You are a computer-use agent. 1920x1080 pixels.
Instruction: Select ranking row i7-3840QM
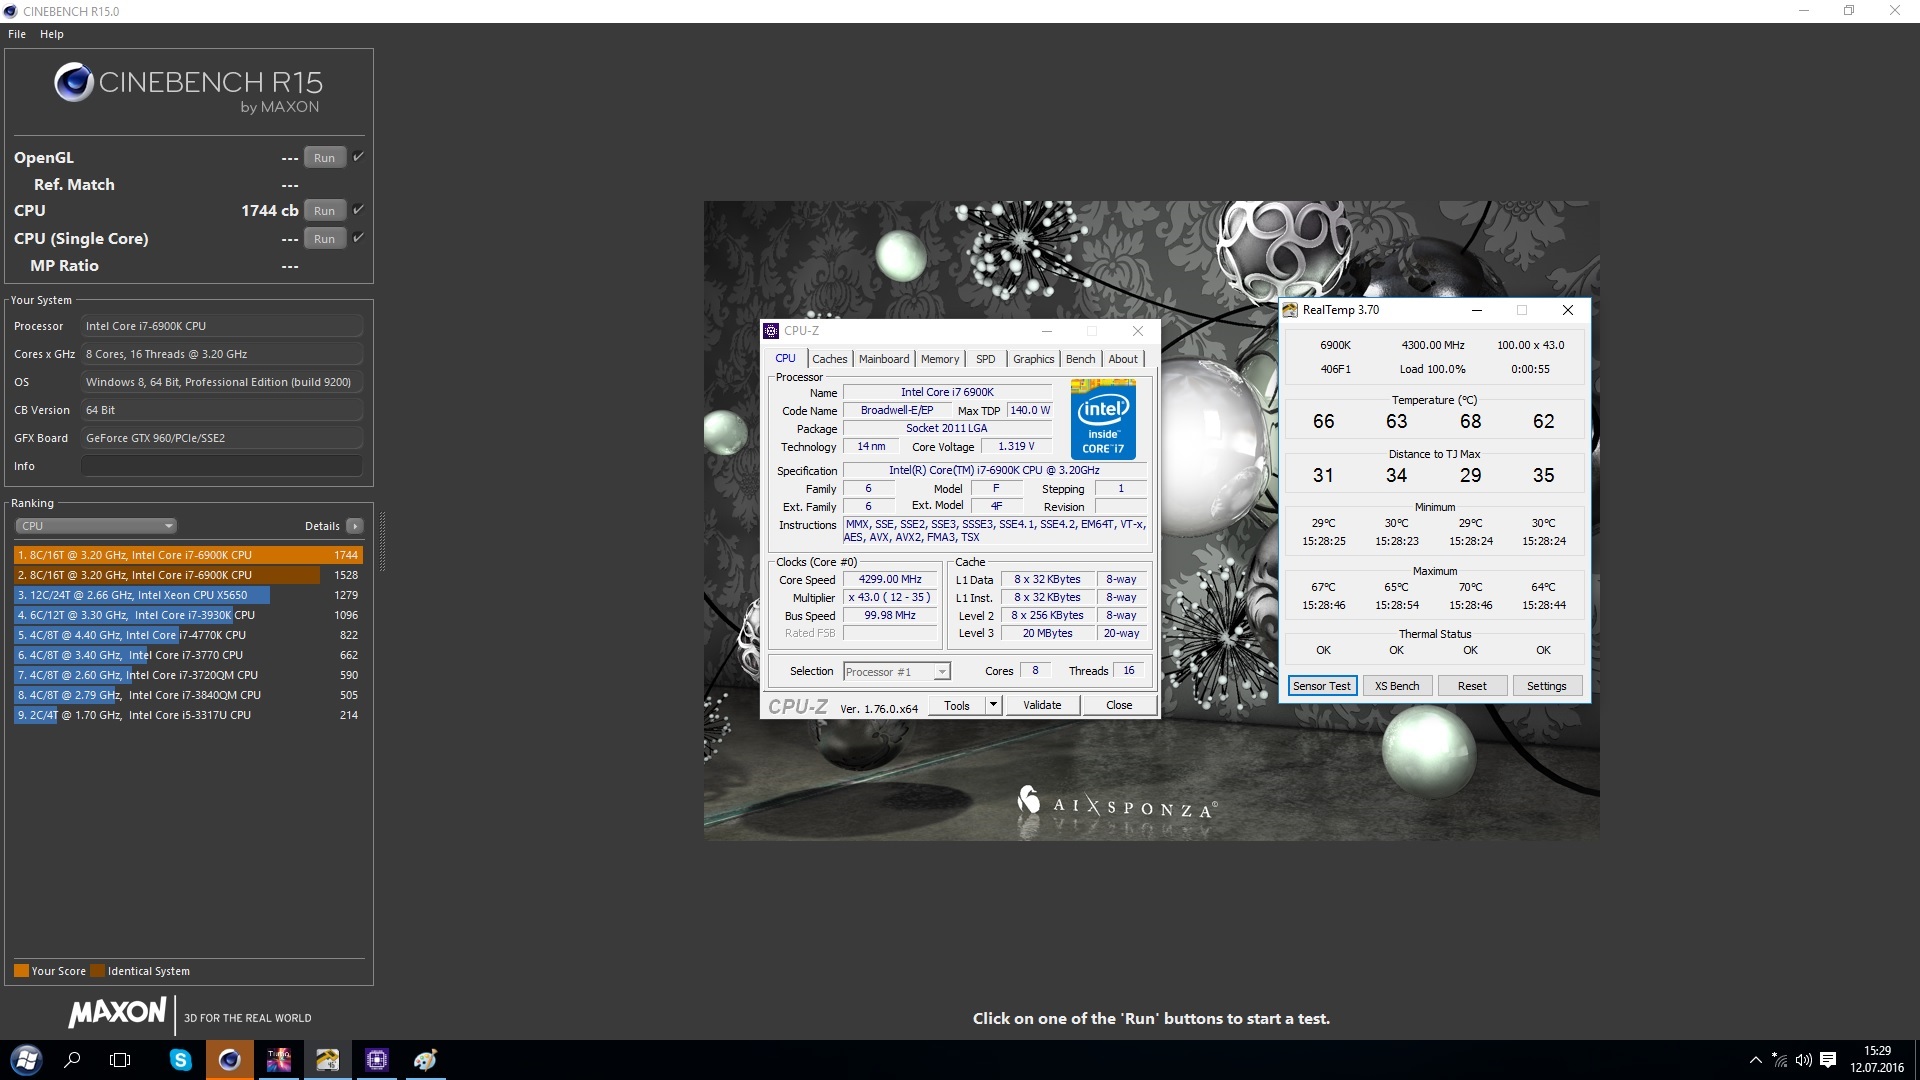(x=187, y=695)
